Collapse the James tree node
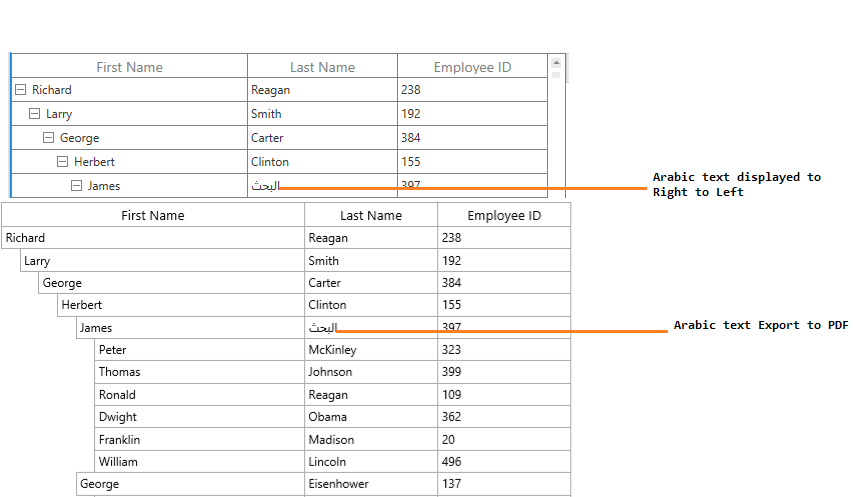 [x=77, y=185]
